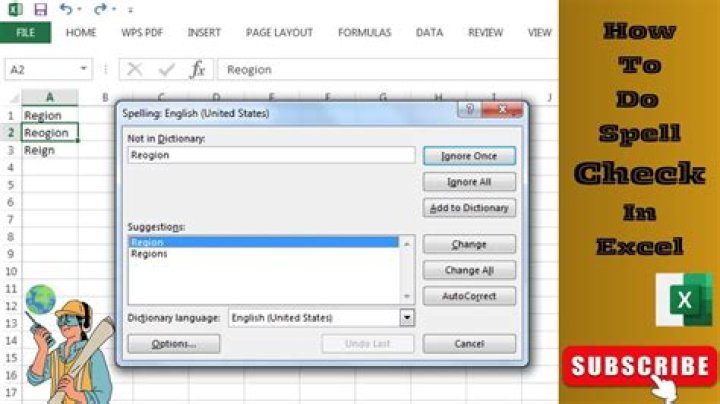Switch to the PAGE LAYOUT tab
This screenshot has width=720, height=404.
pyautogui.click(x=279, y=32)
